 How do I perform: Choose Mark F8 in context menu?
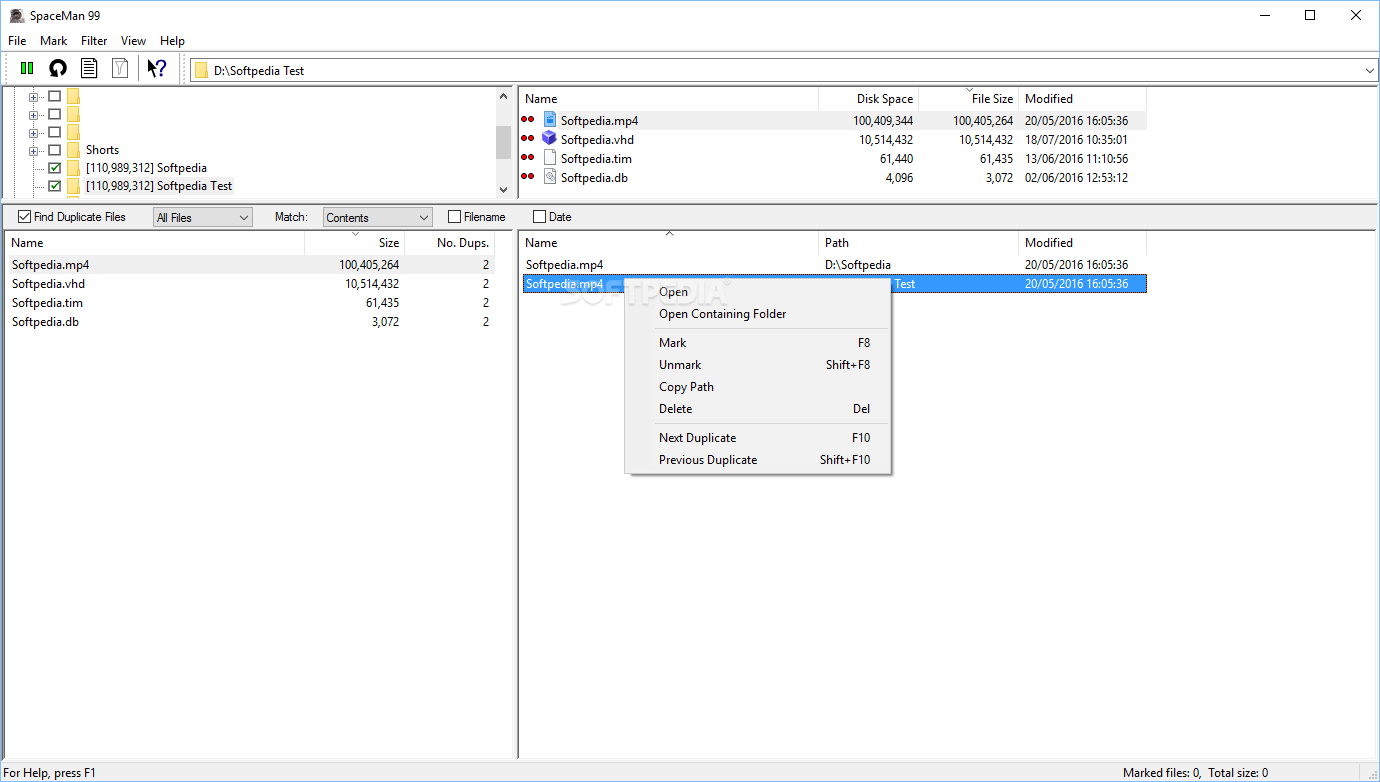coord(758,343)
